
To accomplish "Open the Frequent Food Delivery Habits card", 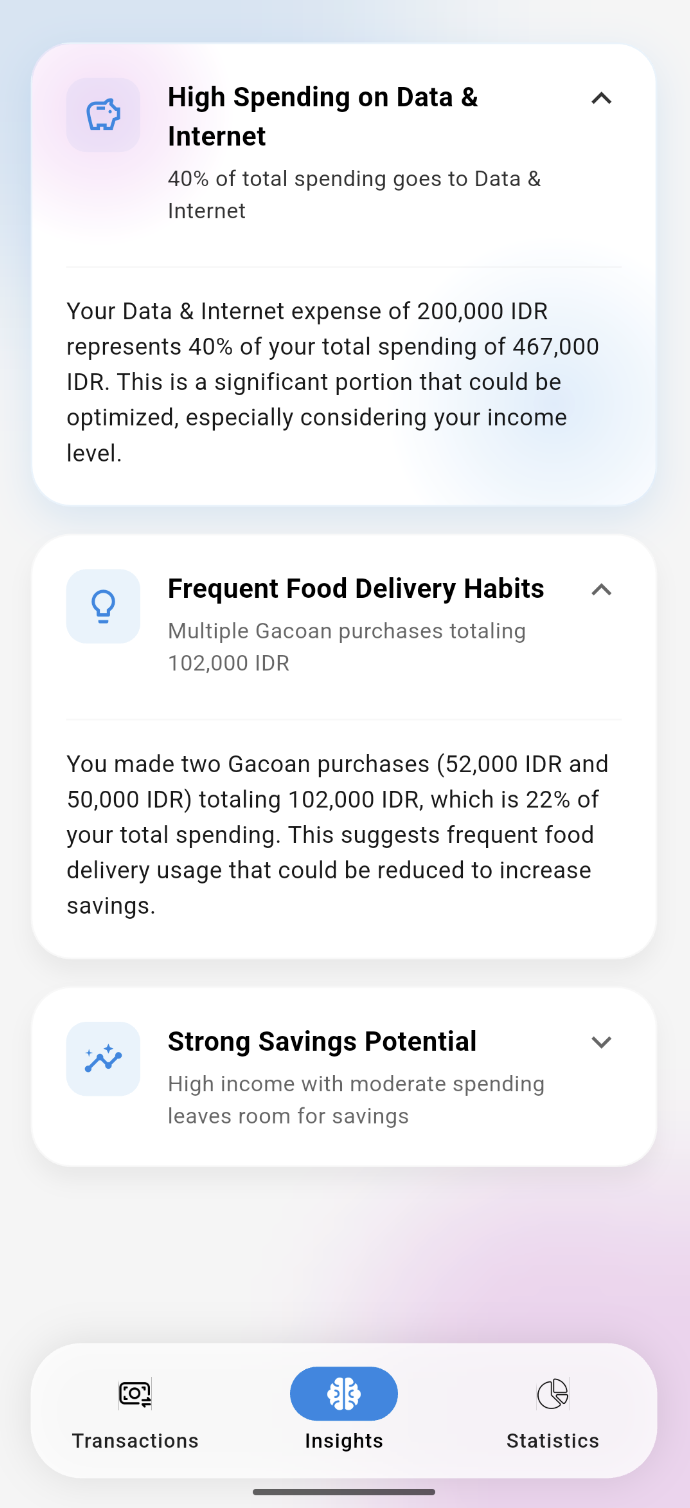I will click(x=355, y=588).
